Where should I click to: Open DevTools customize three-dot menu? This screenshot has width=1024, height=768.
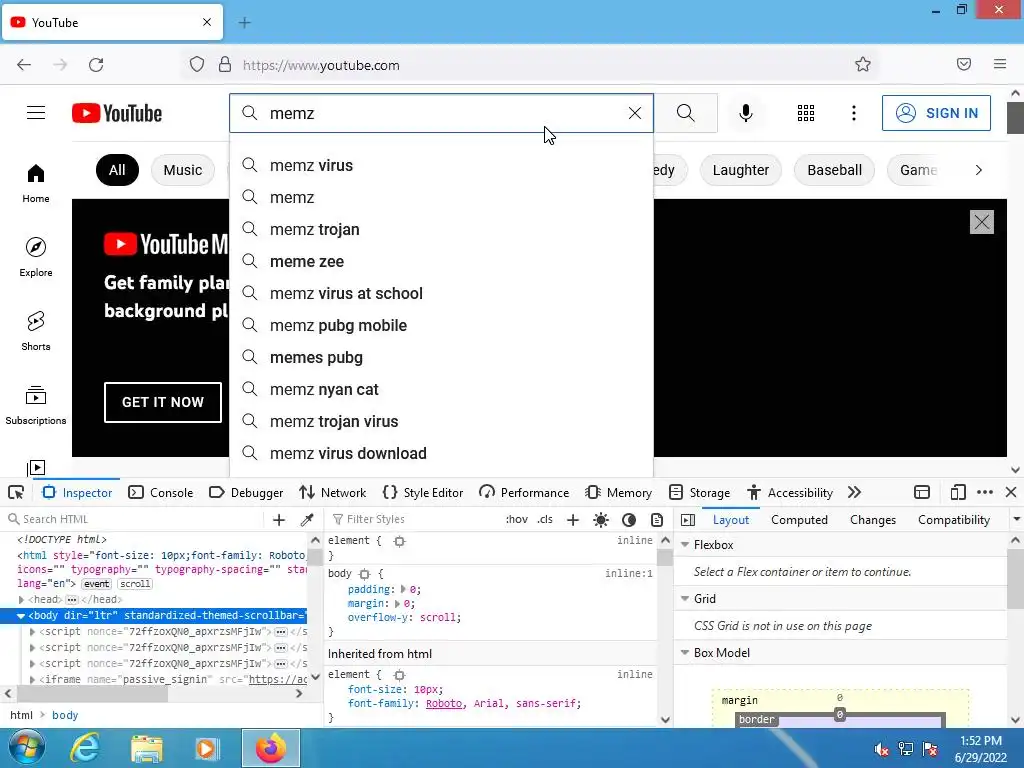click(985, 492)
